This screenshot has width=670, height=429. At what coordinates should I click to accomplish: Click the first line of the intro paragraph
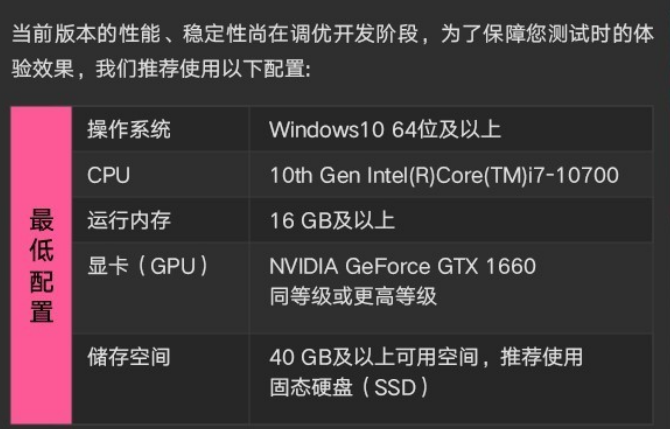334,36
